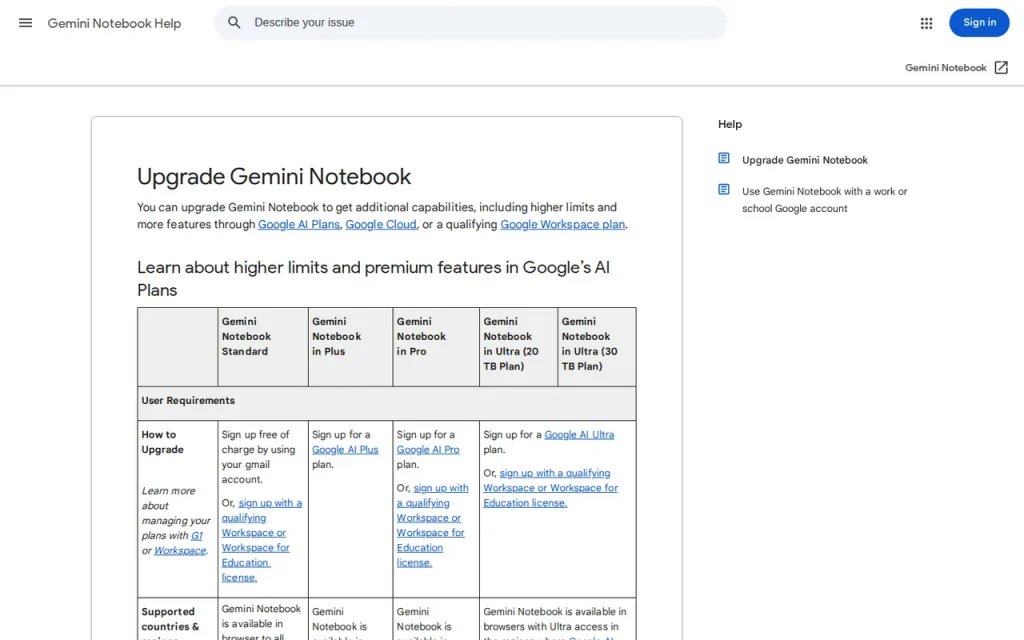1024x640 pixels.
Task: Click the Gemini Notebook in Plus column header
Action: point(350,347)
